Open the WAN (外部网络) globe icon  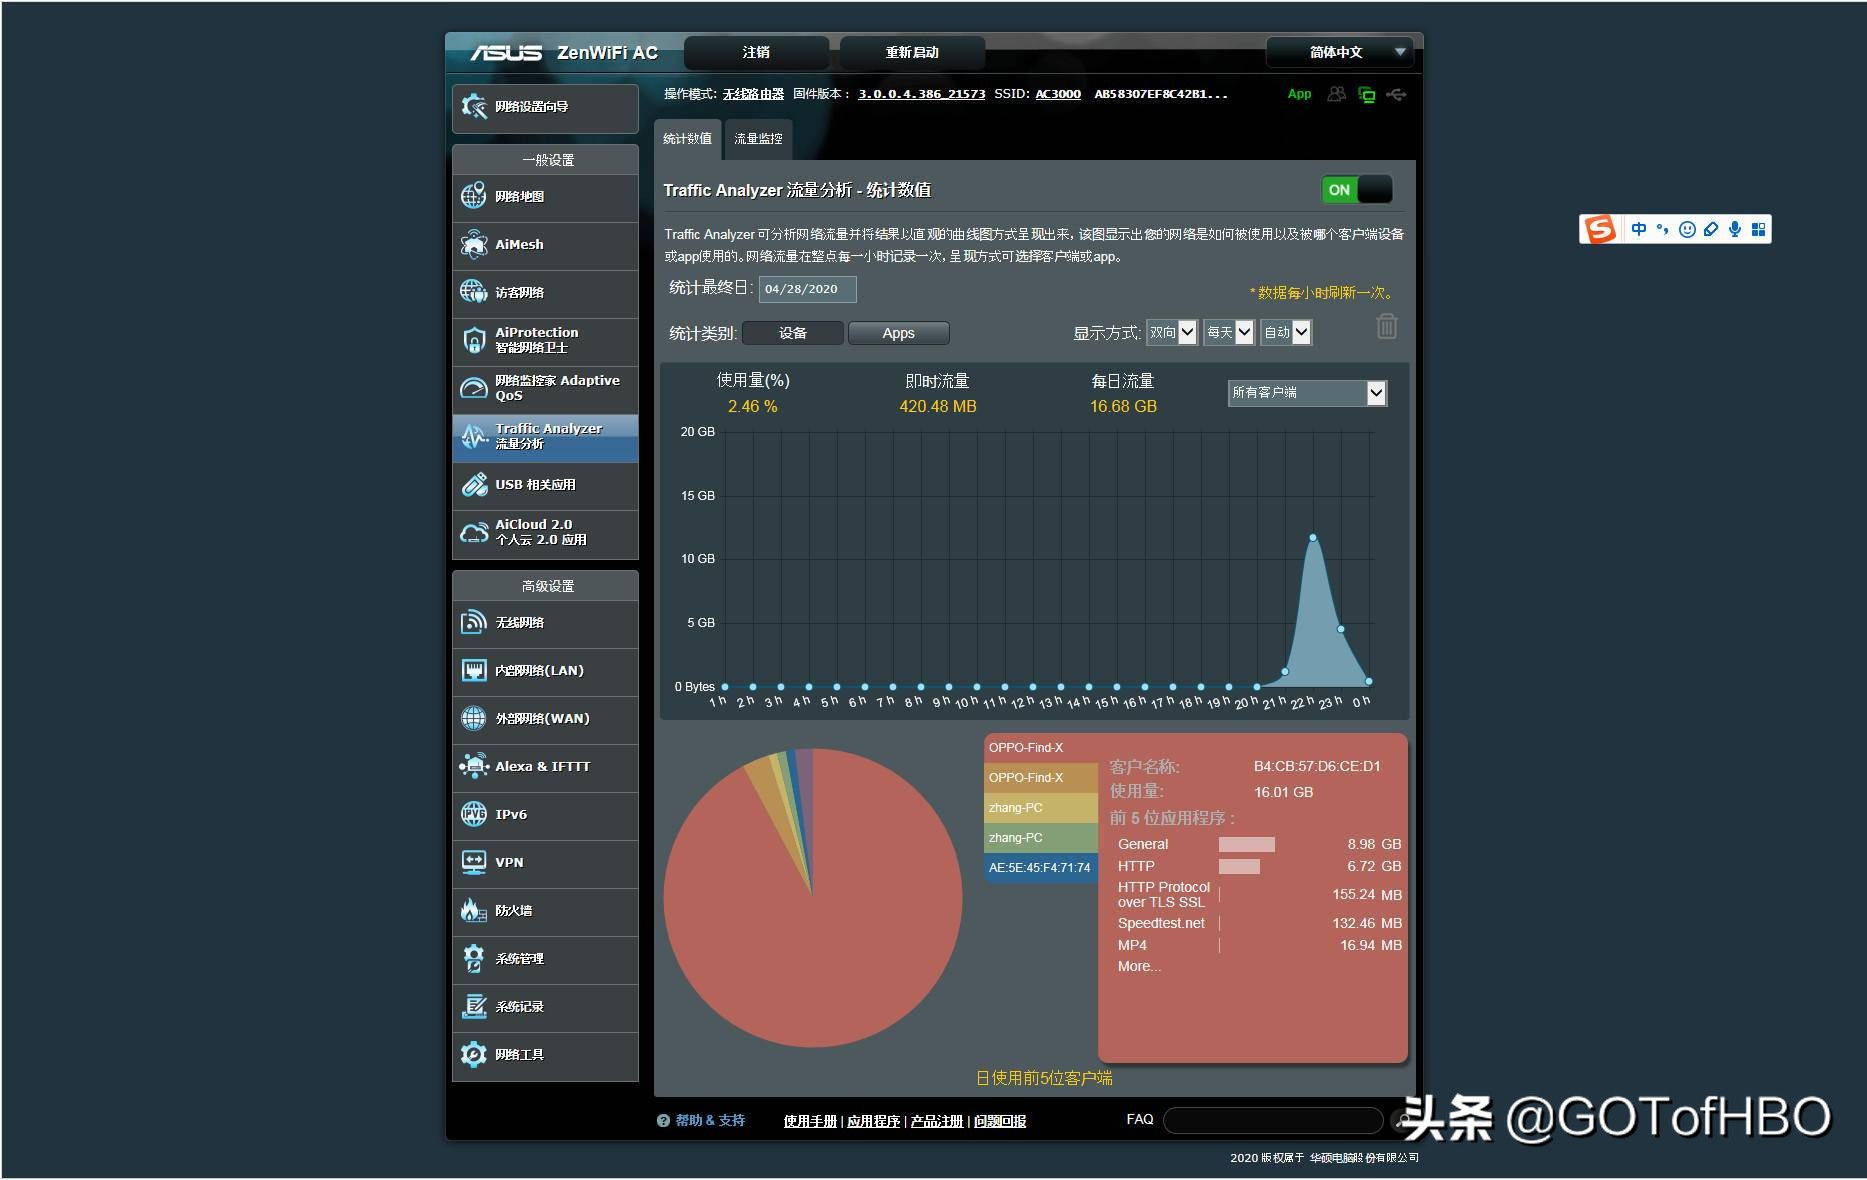pos(474,718)
